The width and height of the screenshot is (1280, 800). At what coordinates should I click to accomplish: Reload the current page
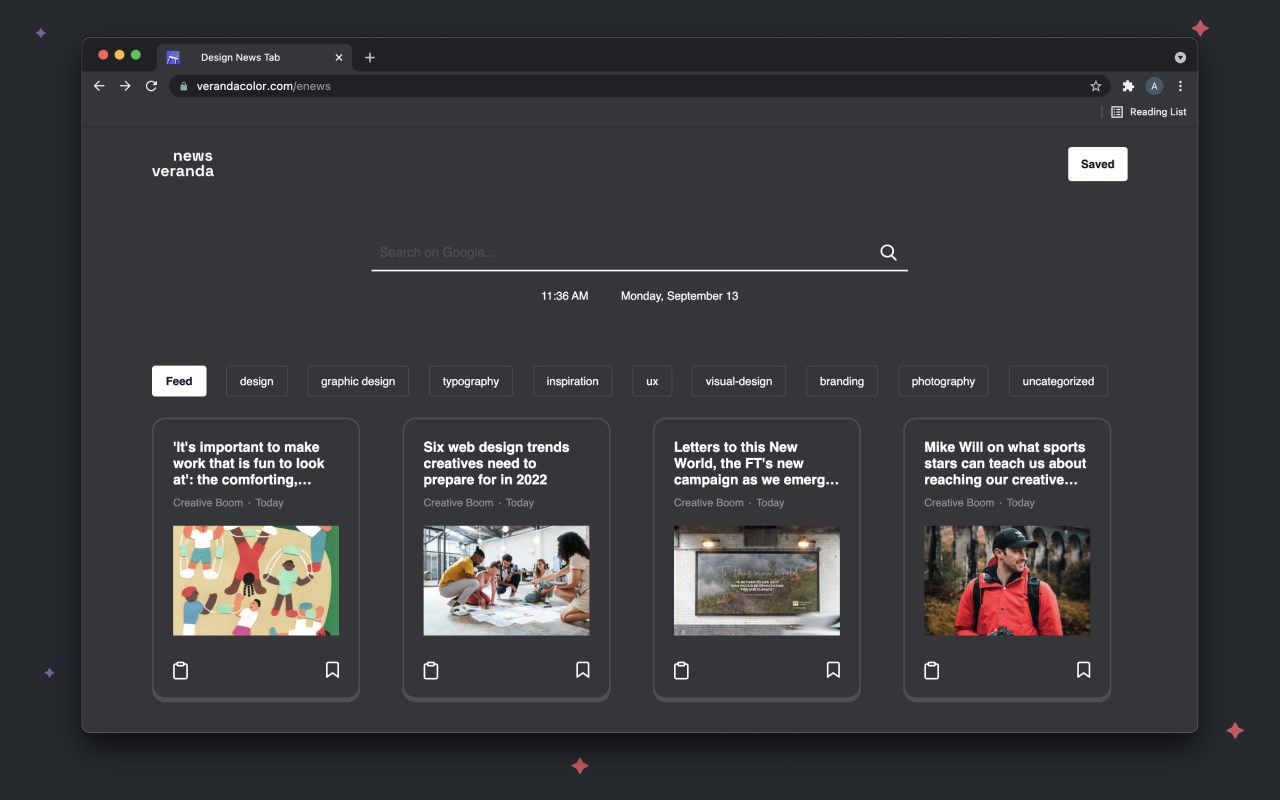(151, 86)
